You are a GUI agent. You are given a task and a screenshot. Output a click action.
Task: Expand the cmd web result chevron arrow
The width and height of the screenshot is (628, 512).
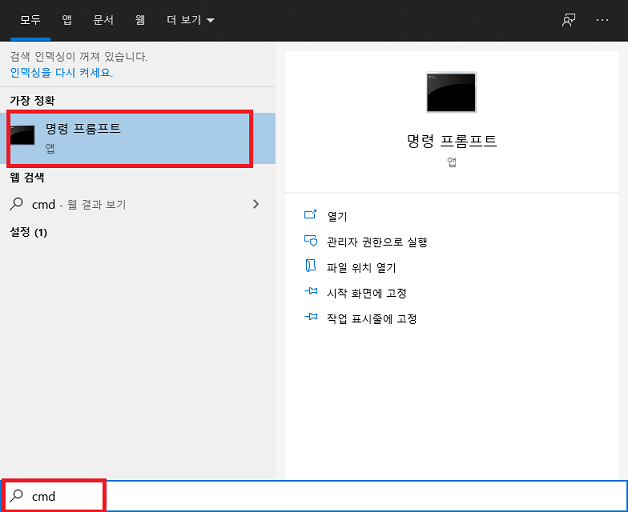[x=256, y=204]
